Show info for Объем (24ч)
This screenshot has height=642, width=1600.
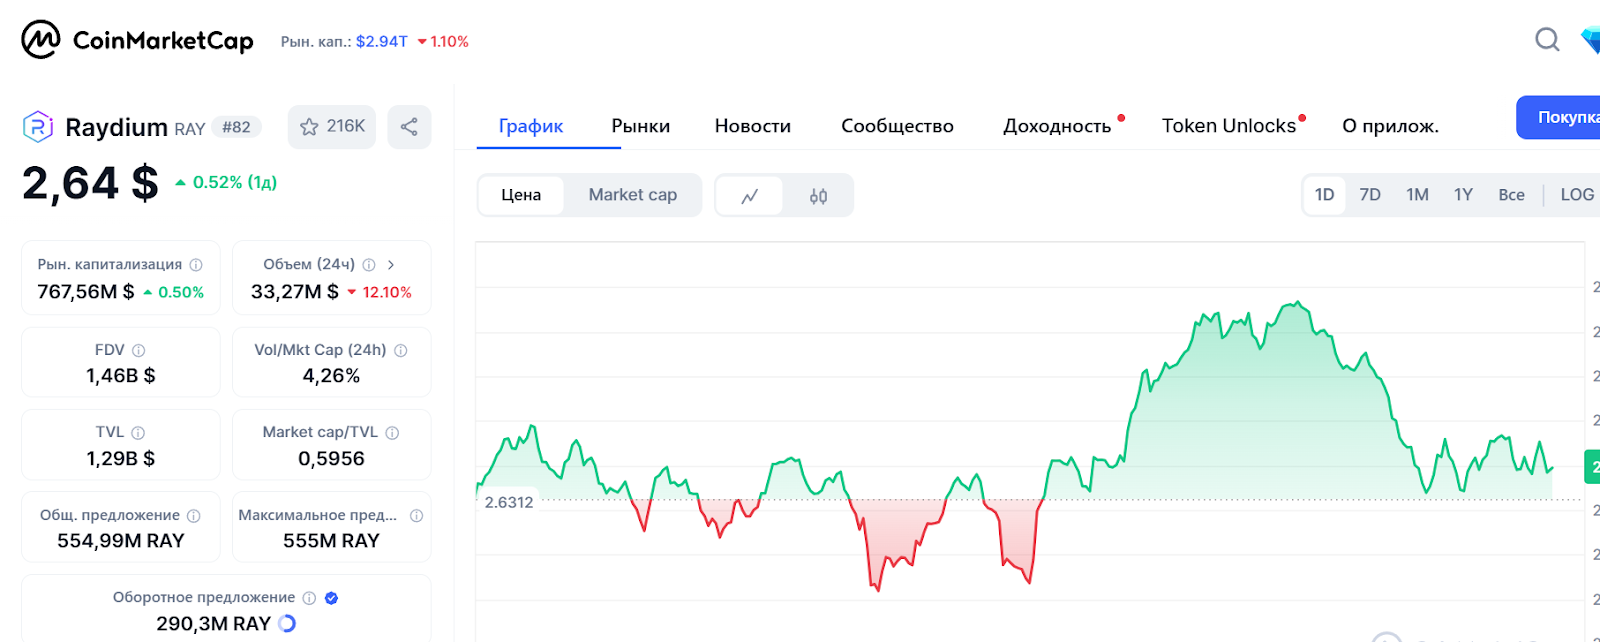click(369, 265)
